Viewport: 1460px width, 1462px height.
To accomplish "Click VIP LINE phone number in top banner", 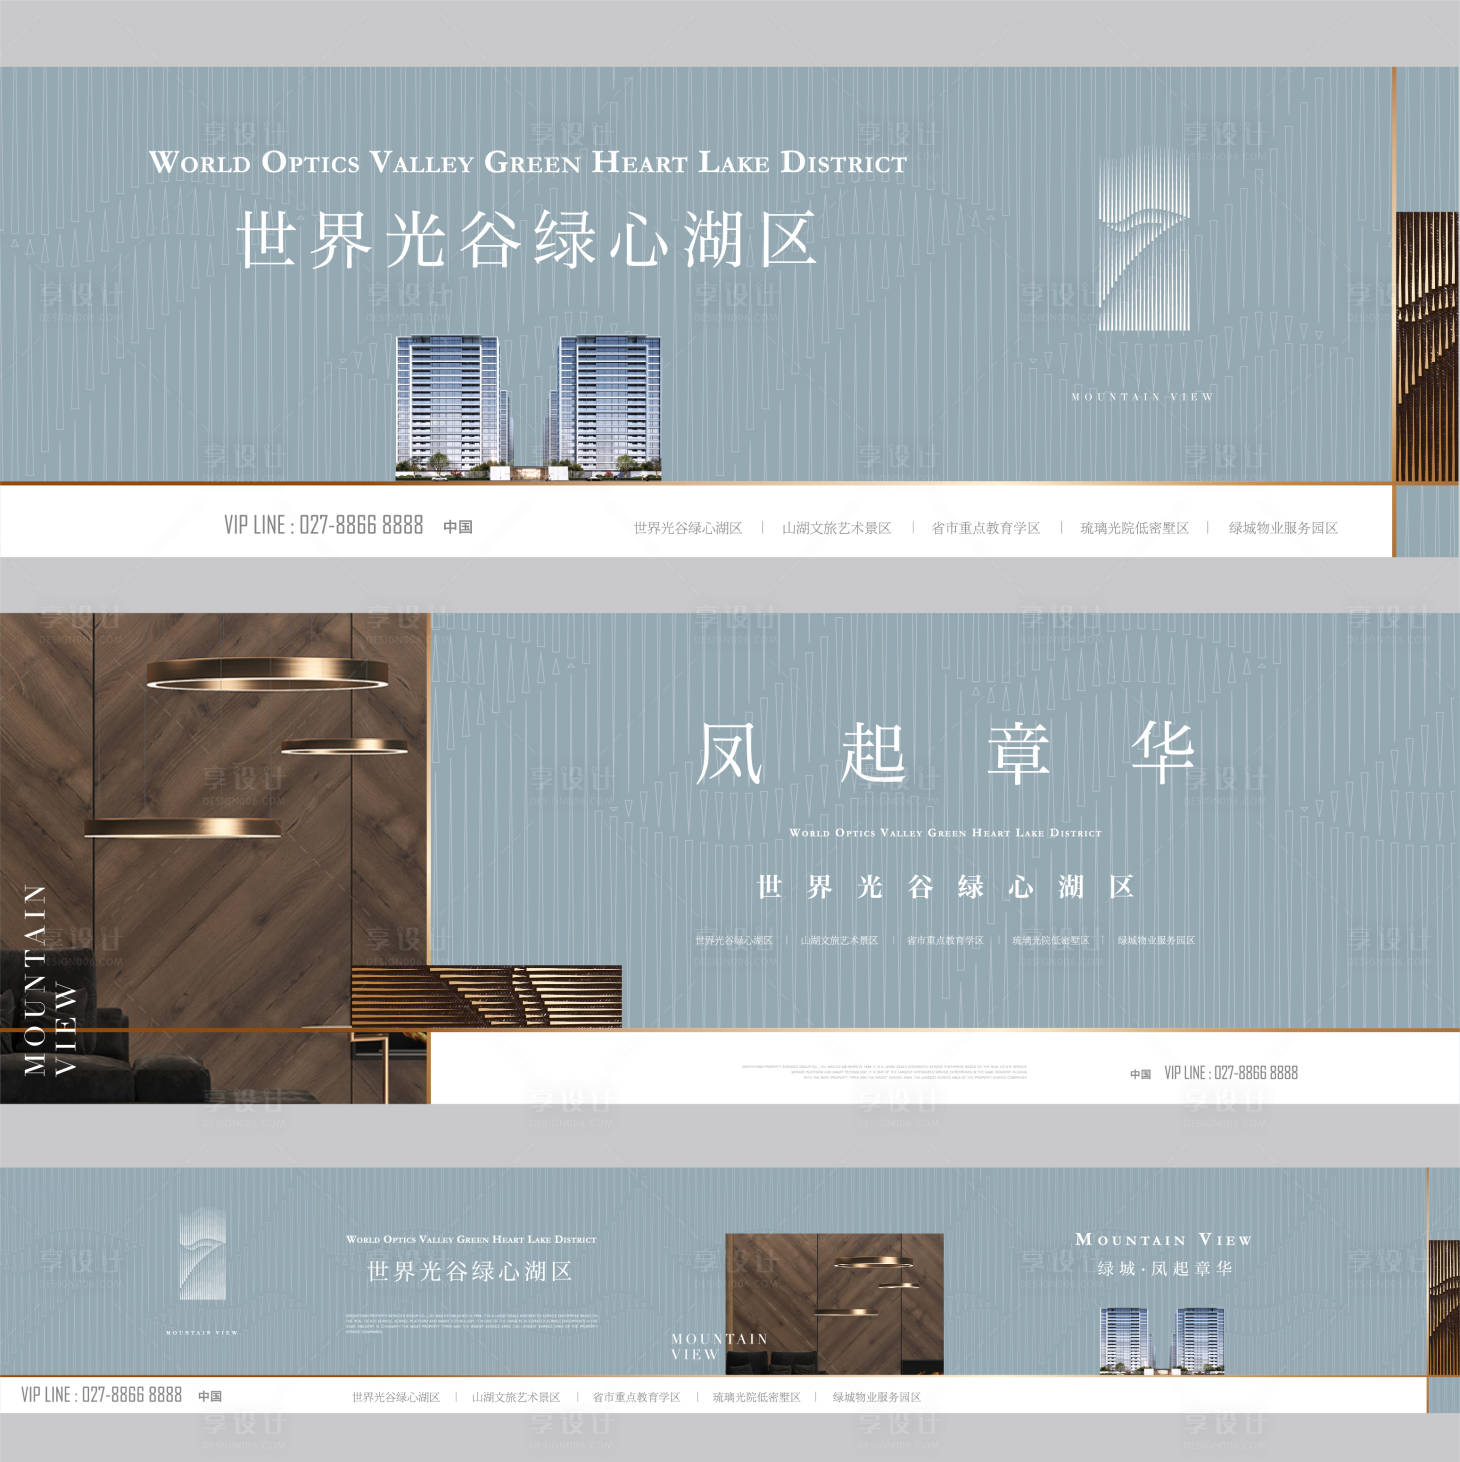I will (x=324, y=525).
